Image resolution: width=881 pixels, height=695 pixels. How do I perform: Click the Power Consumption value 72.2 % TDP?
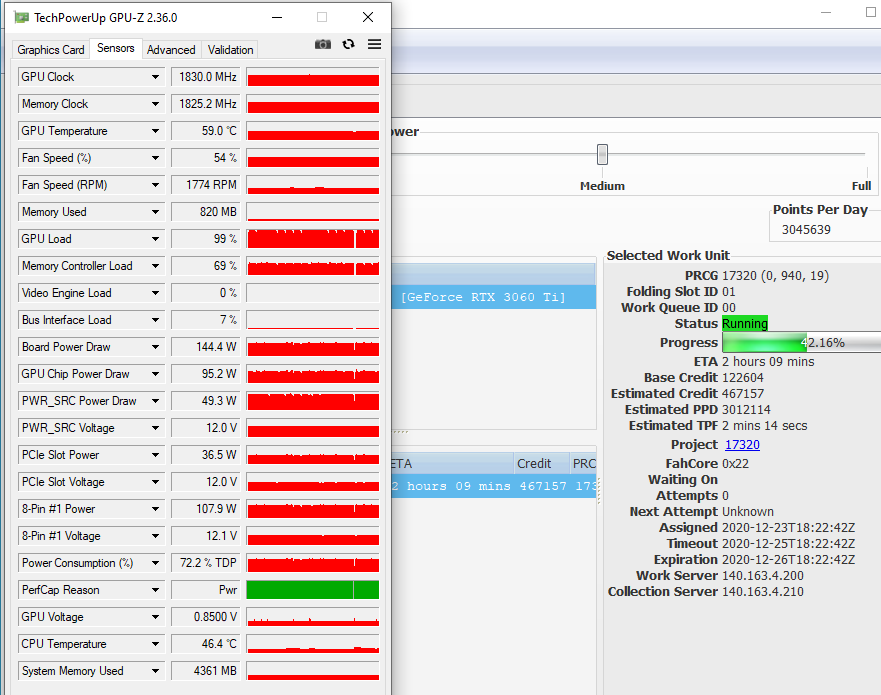206,562
